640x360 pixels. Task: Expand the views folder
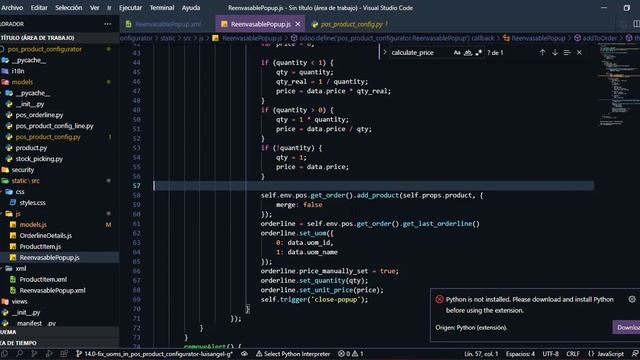(19, 302)
